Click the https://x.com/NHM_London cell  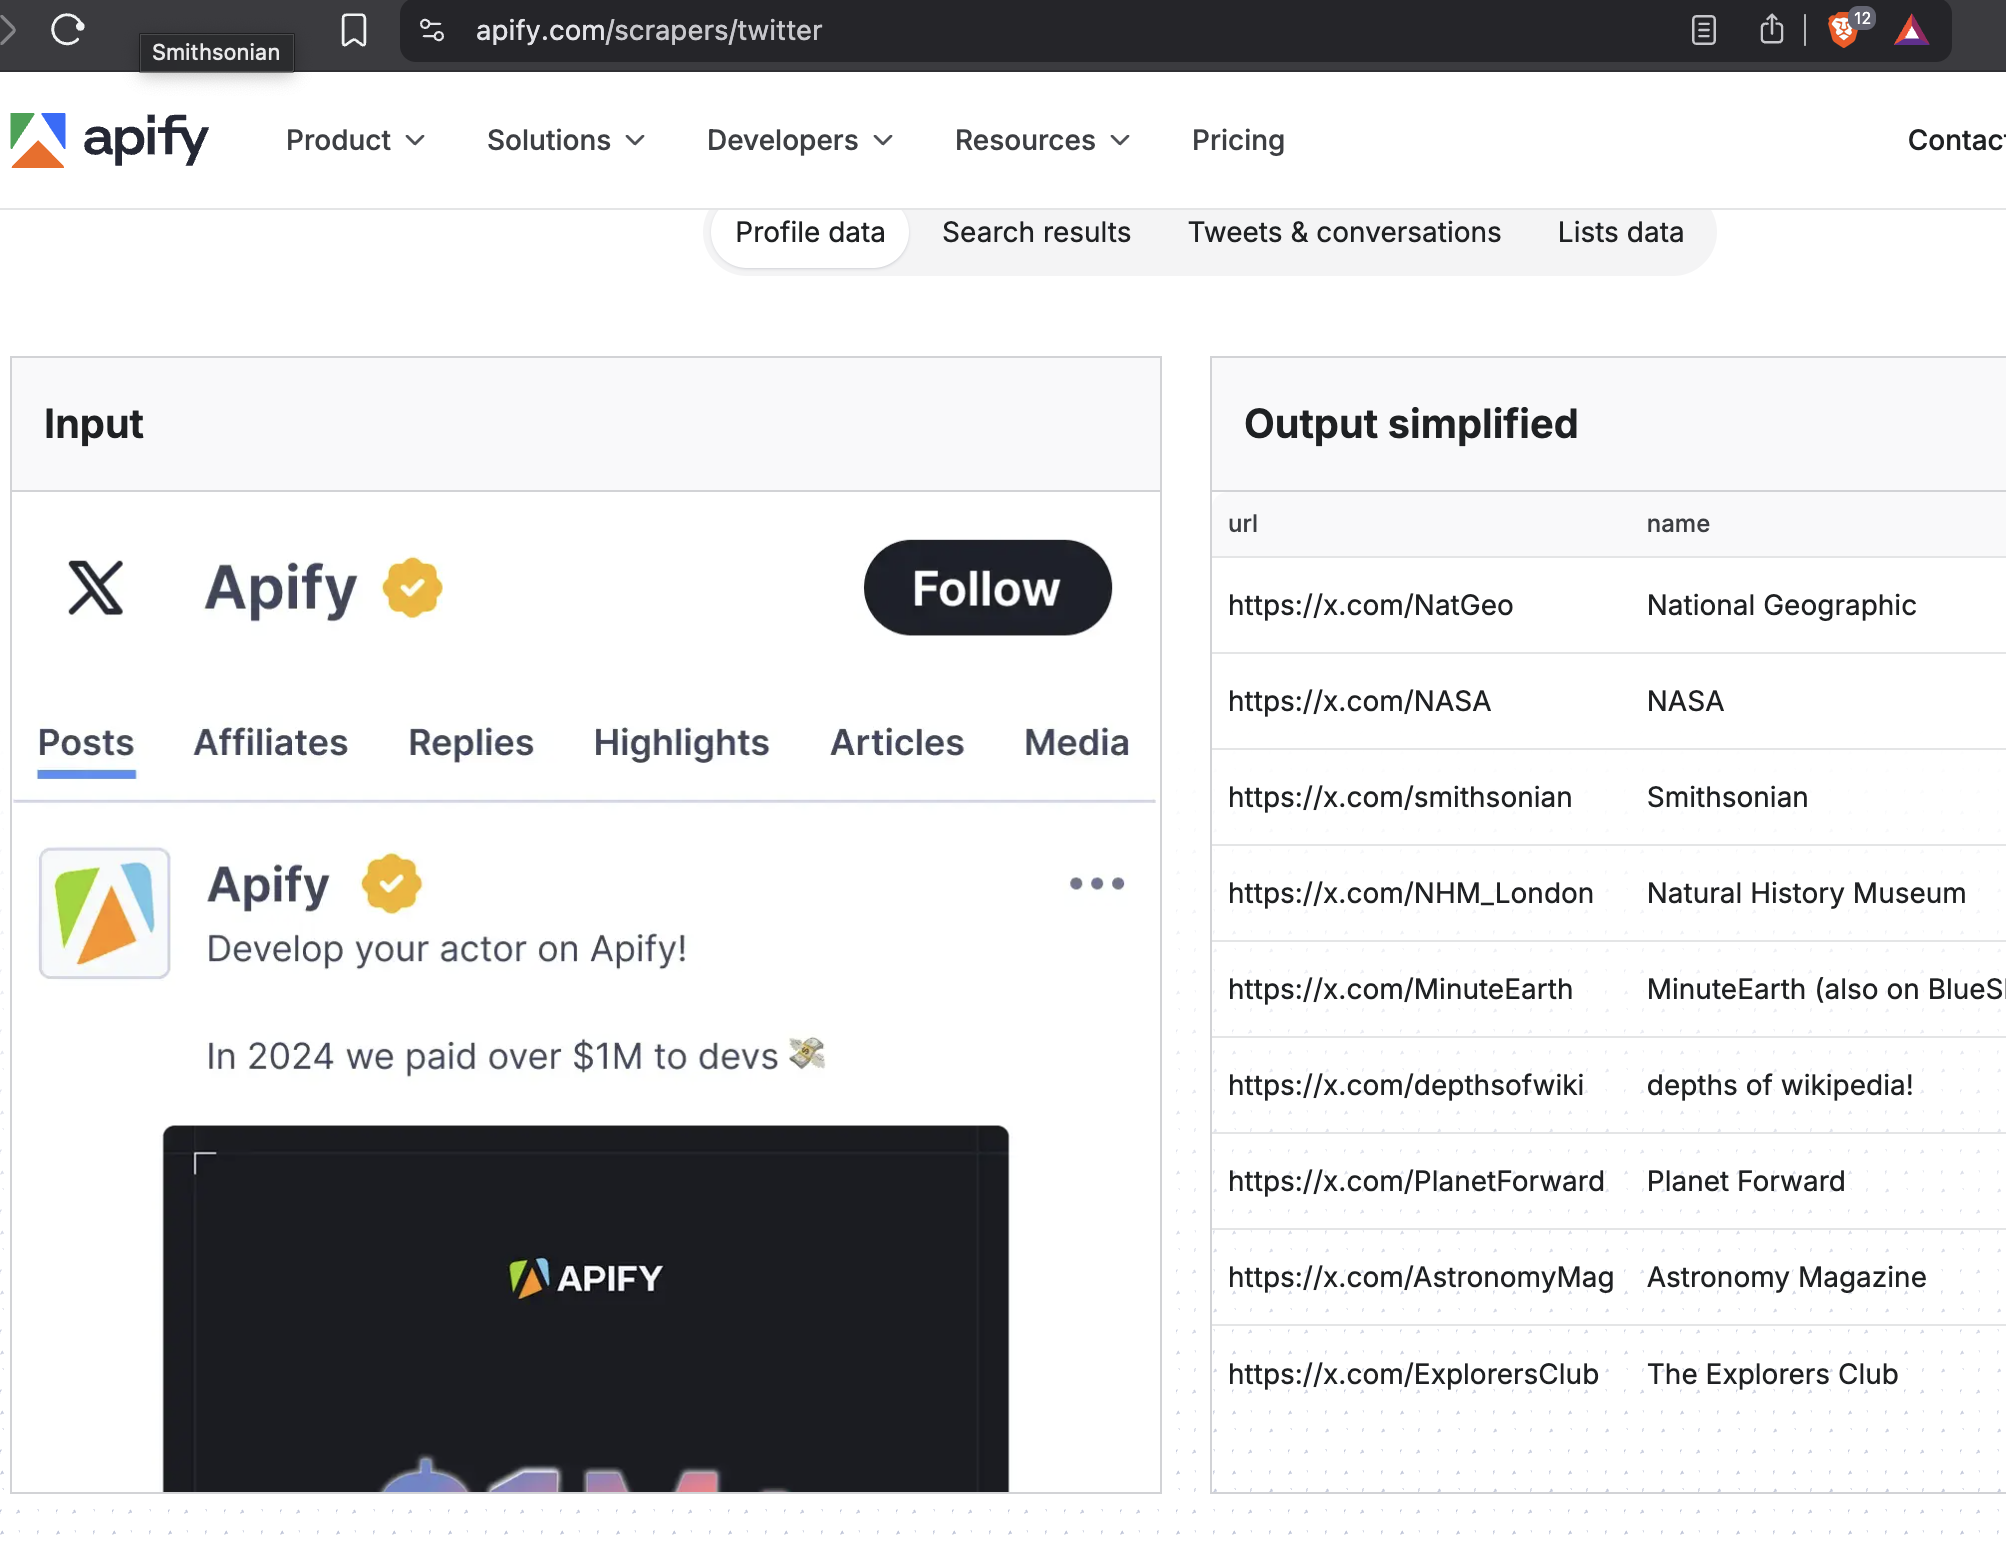[x=1410, y=893]
